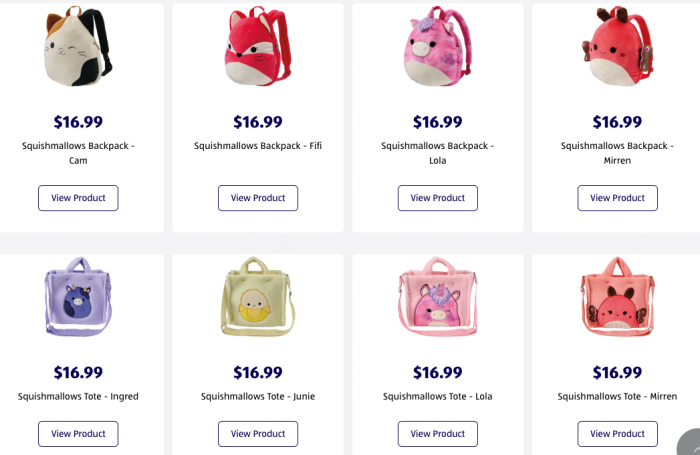View Product for Squishmallows Tote Lola
The height and width of the screenshot is (455, 700).
coord(437,434)
